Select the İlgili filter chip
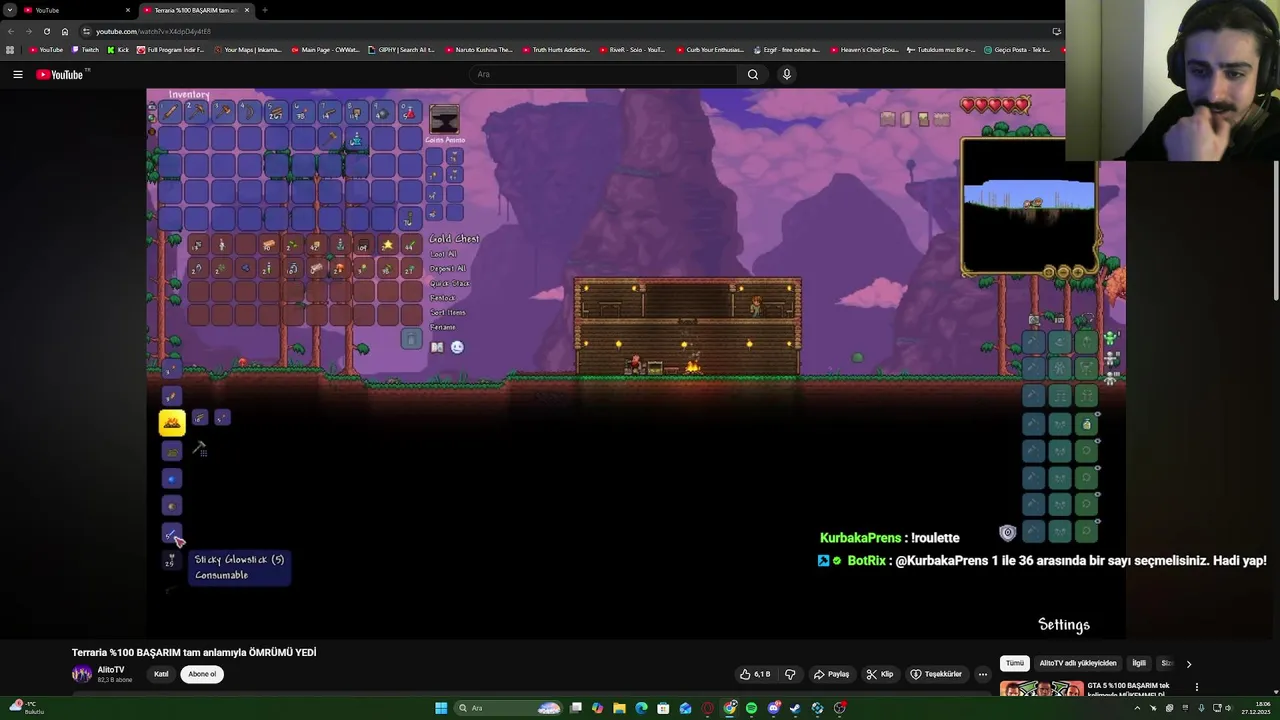 coord(1138,663)
